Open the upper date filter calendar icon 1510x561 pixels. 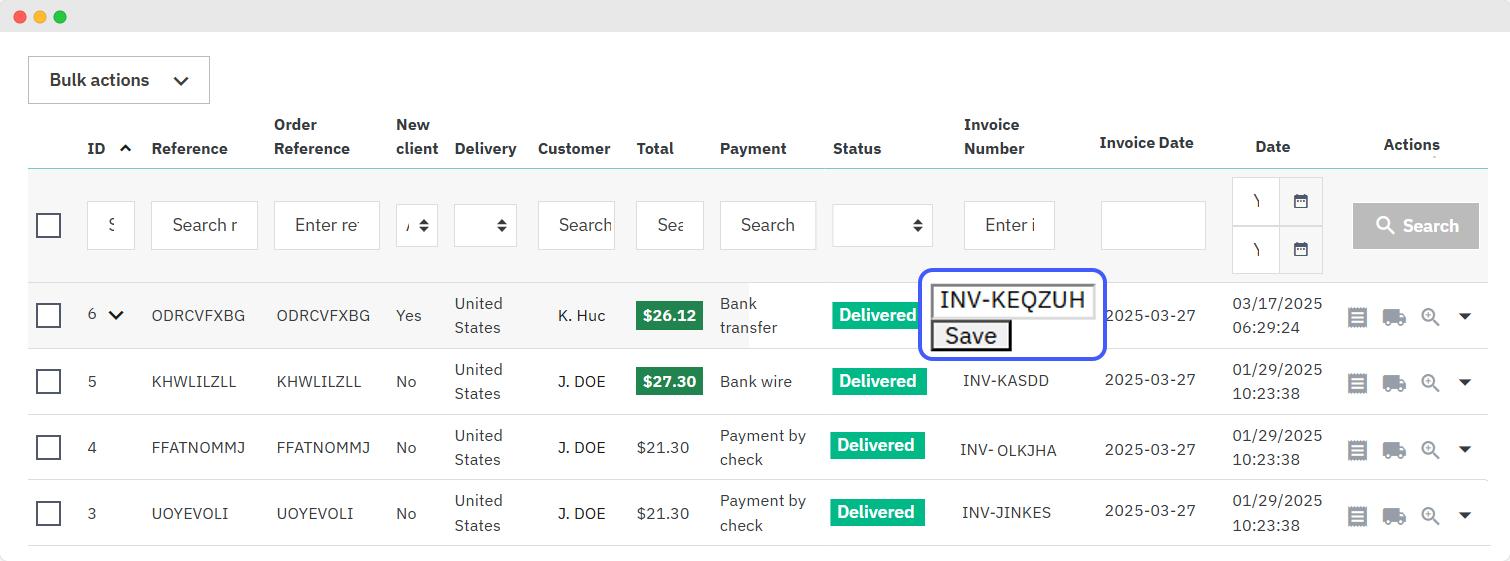click(x=1301, y=201)
